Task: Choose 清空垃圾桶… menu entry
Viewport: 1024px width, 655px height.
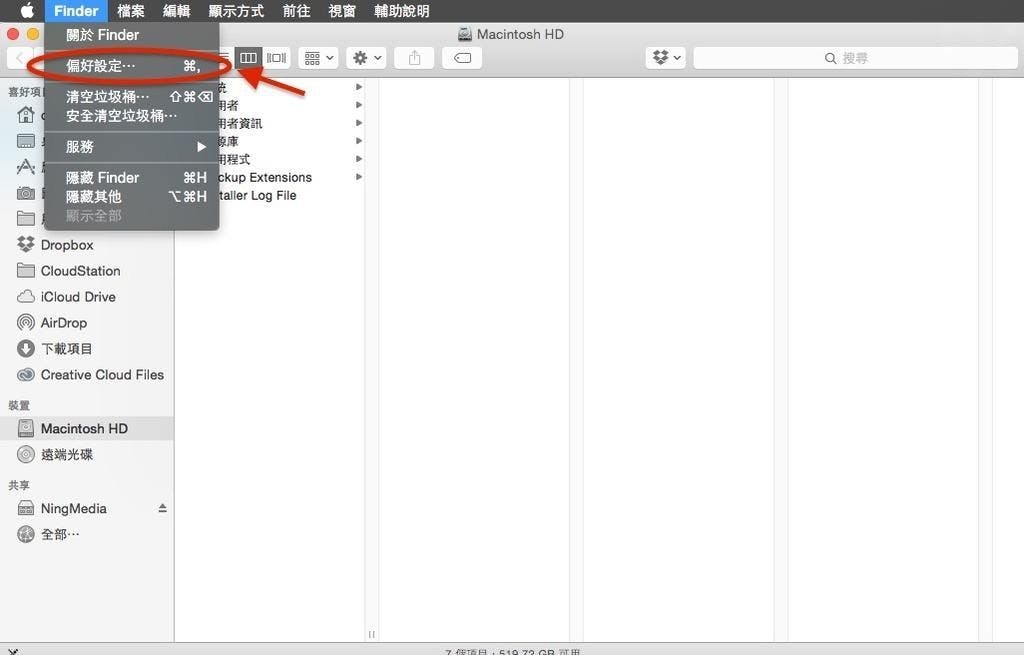Action: point(132,97)
